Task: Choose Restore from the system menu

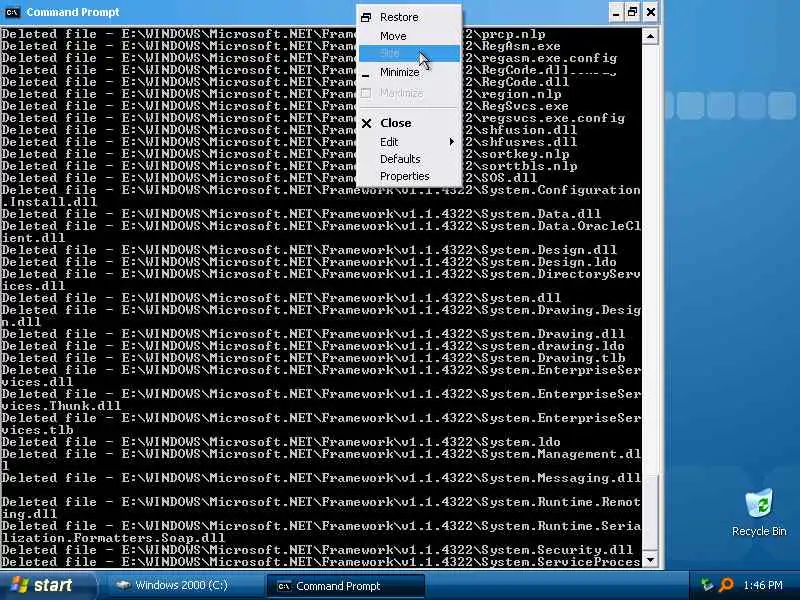Action: tap(409, 17)
